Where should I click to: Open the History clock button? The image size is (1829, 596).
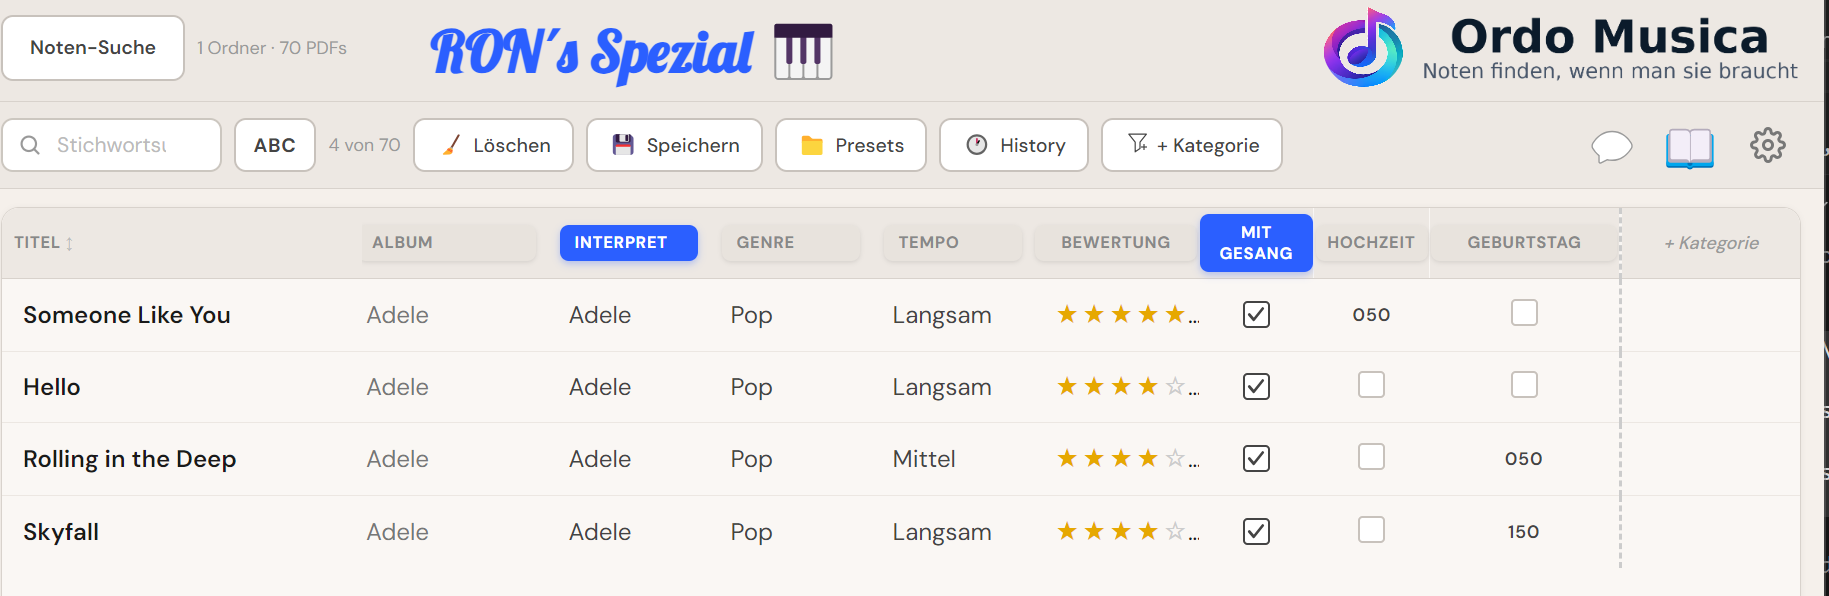pyautogui.click(x=1014, y=145)
